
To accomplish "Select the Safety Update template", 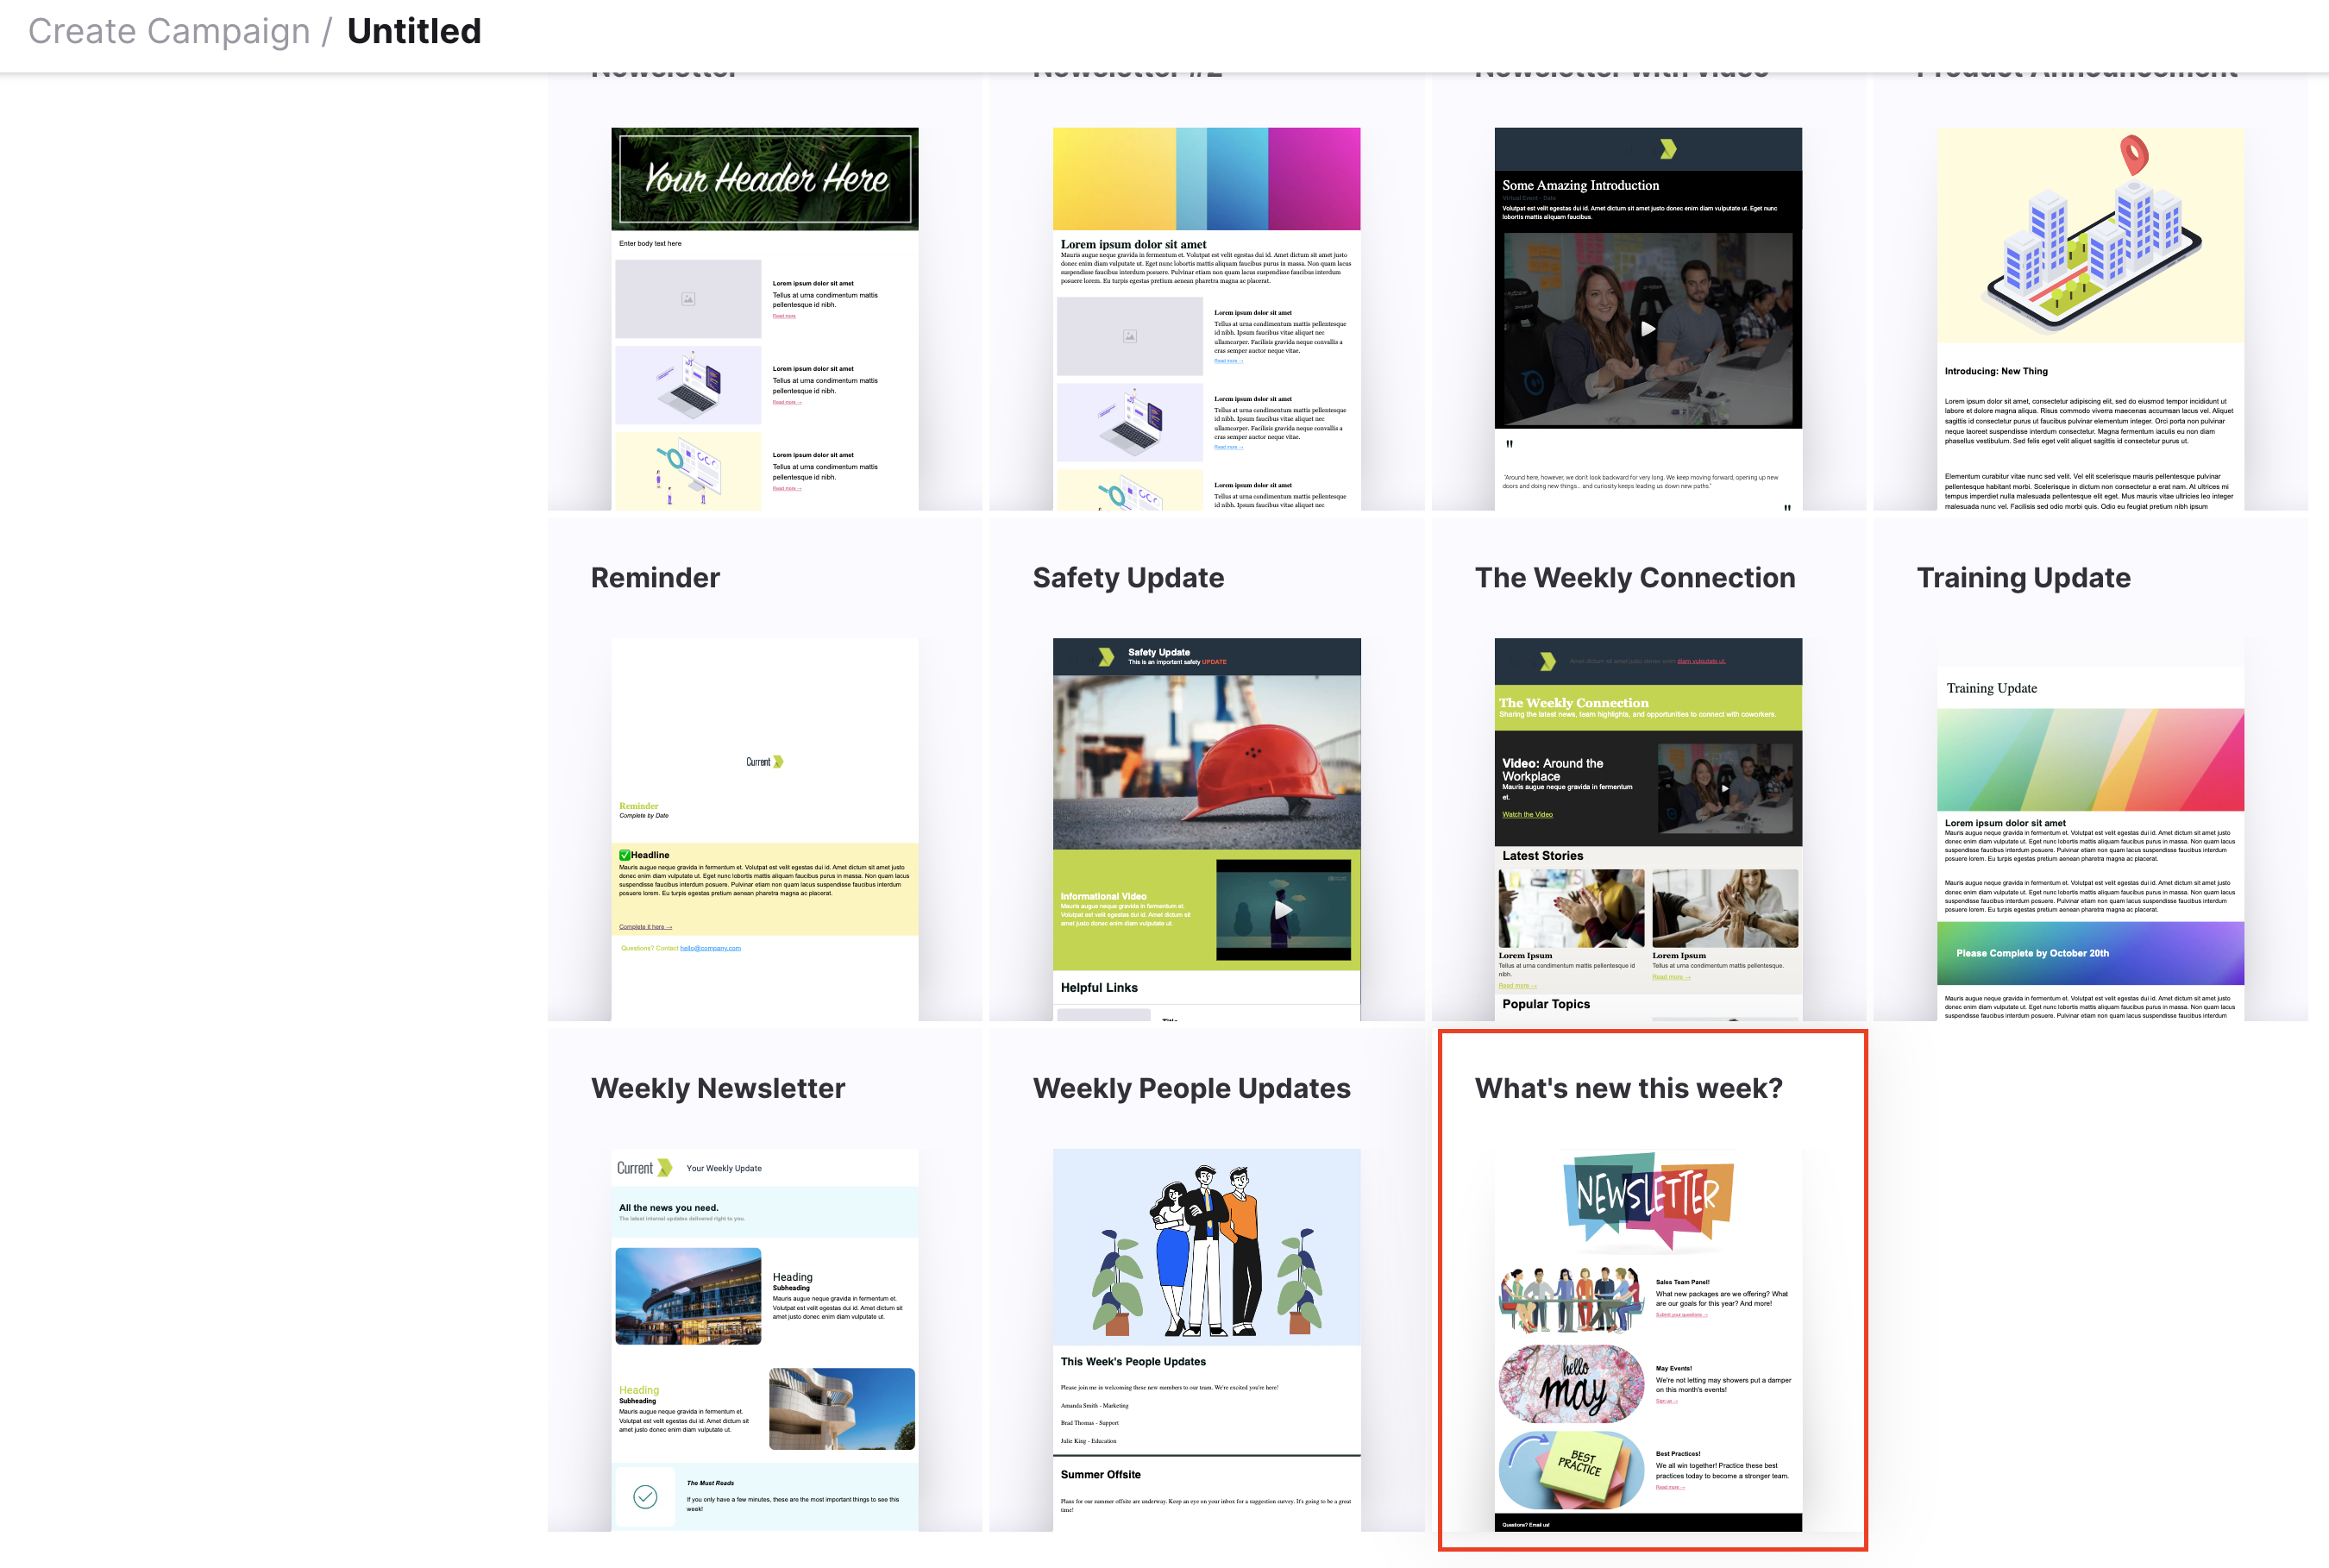I will point(1206,770).
